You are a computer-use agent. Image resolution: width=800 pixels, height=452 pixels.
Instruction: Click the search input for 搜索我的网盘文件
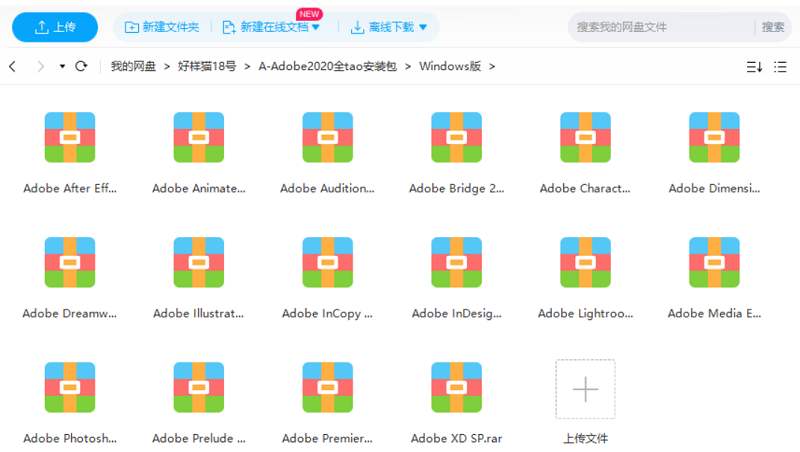(660, 27)
